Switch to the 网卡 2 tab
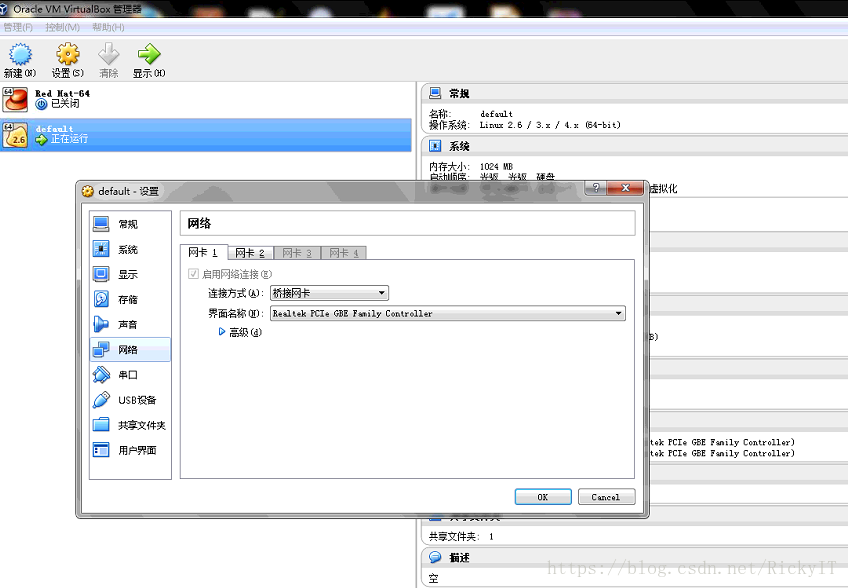 (250, 253)
